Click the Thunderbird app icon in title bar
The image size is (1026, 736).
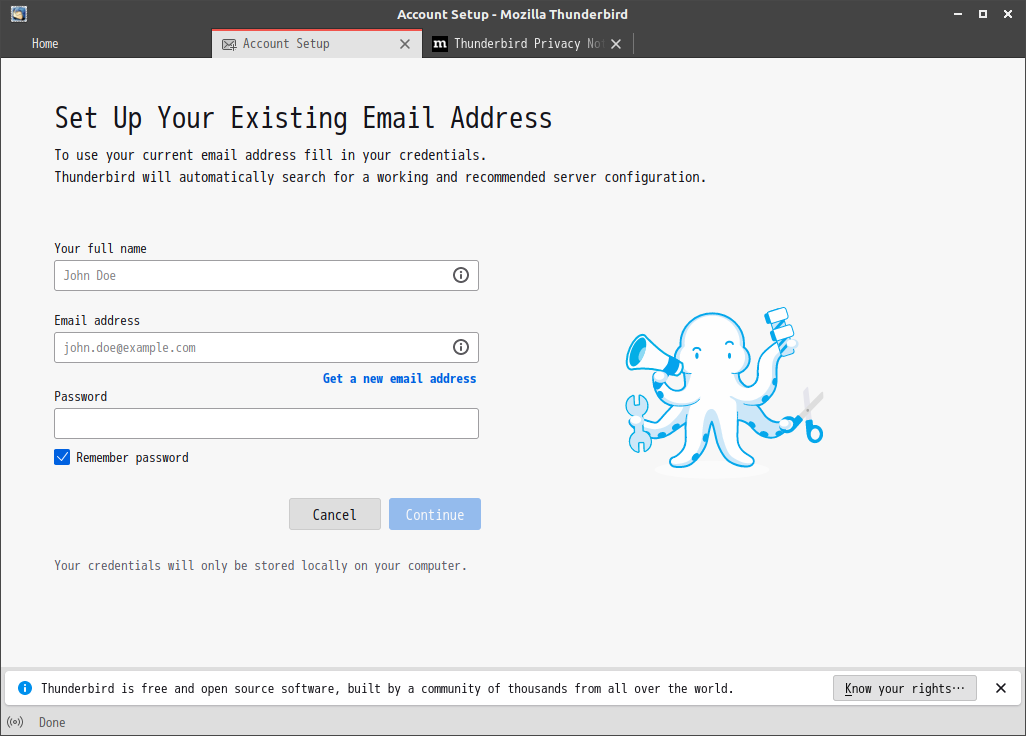(x=19, y=14)
